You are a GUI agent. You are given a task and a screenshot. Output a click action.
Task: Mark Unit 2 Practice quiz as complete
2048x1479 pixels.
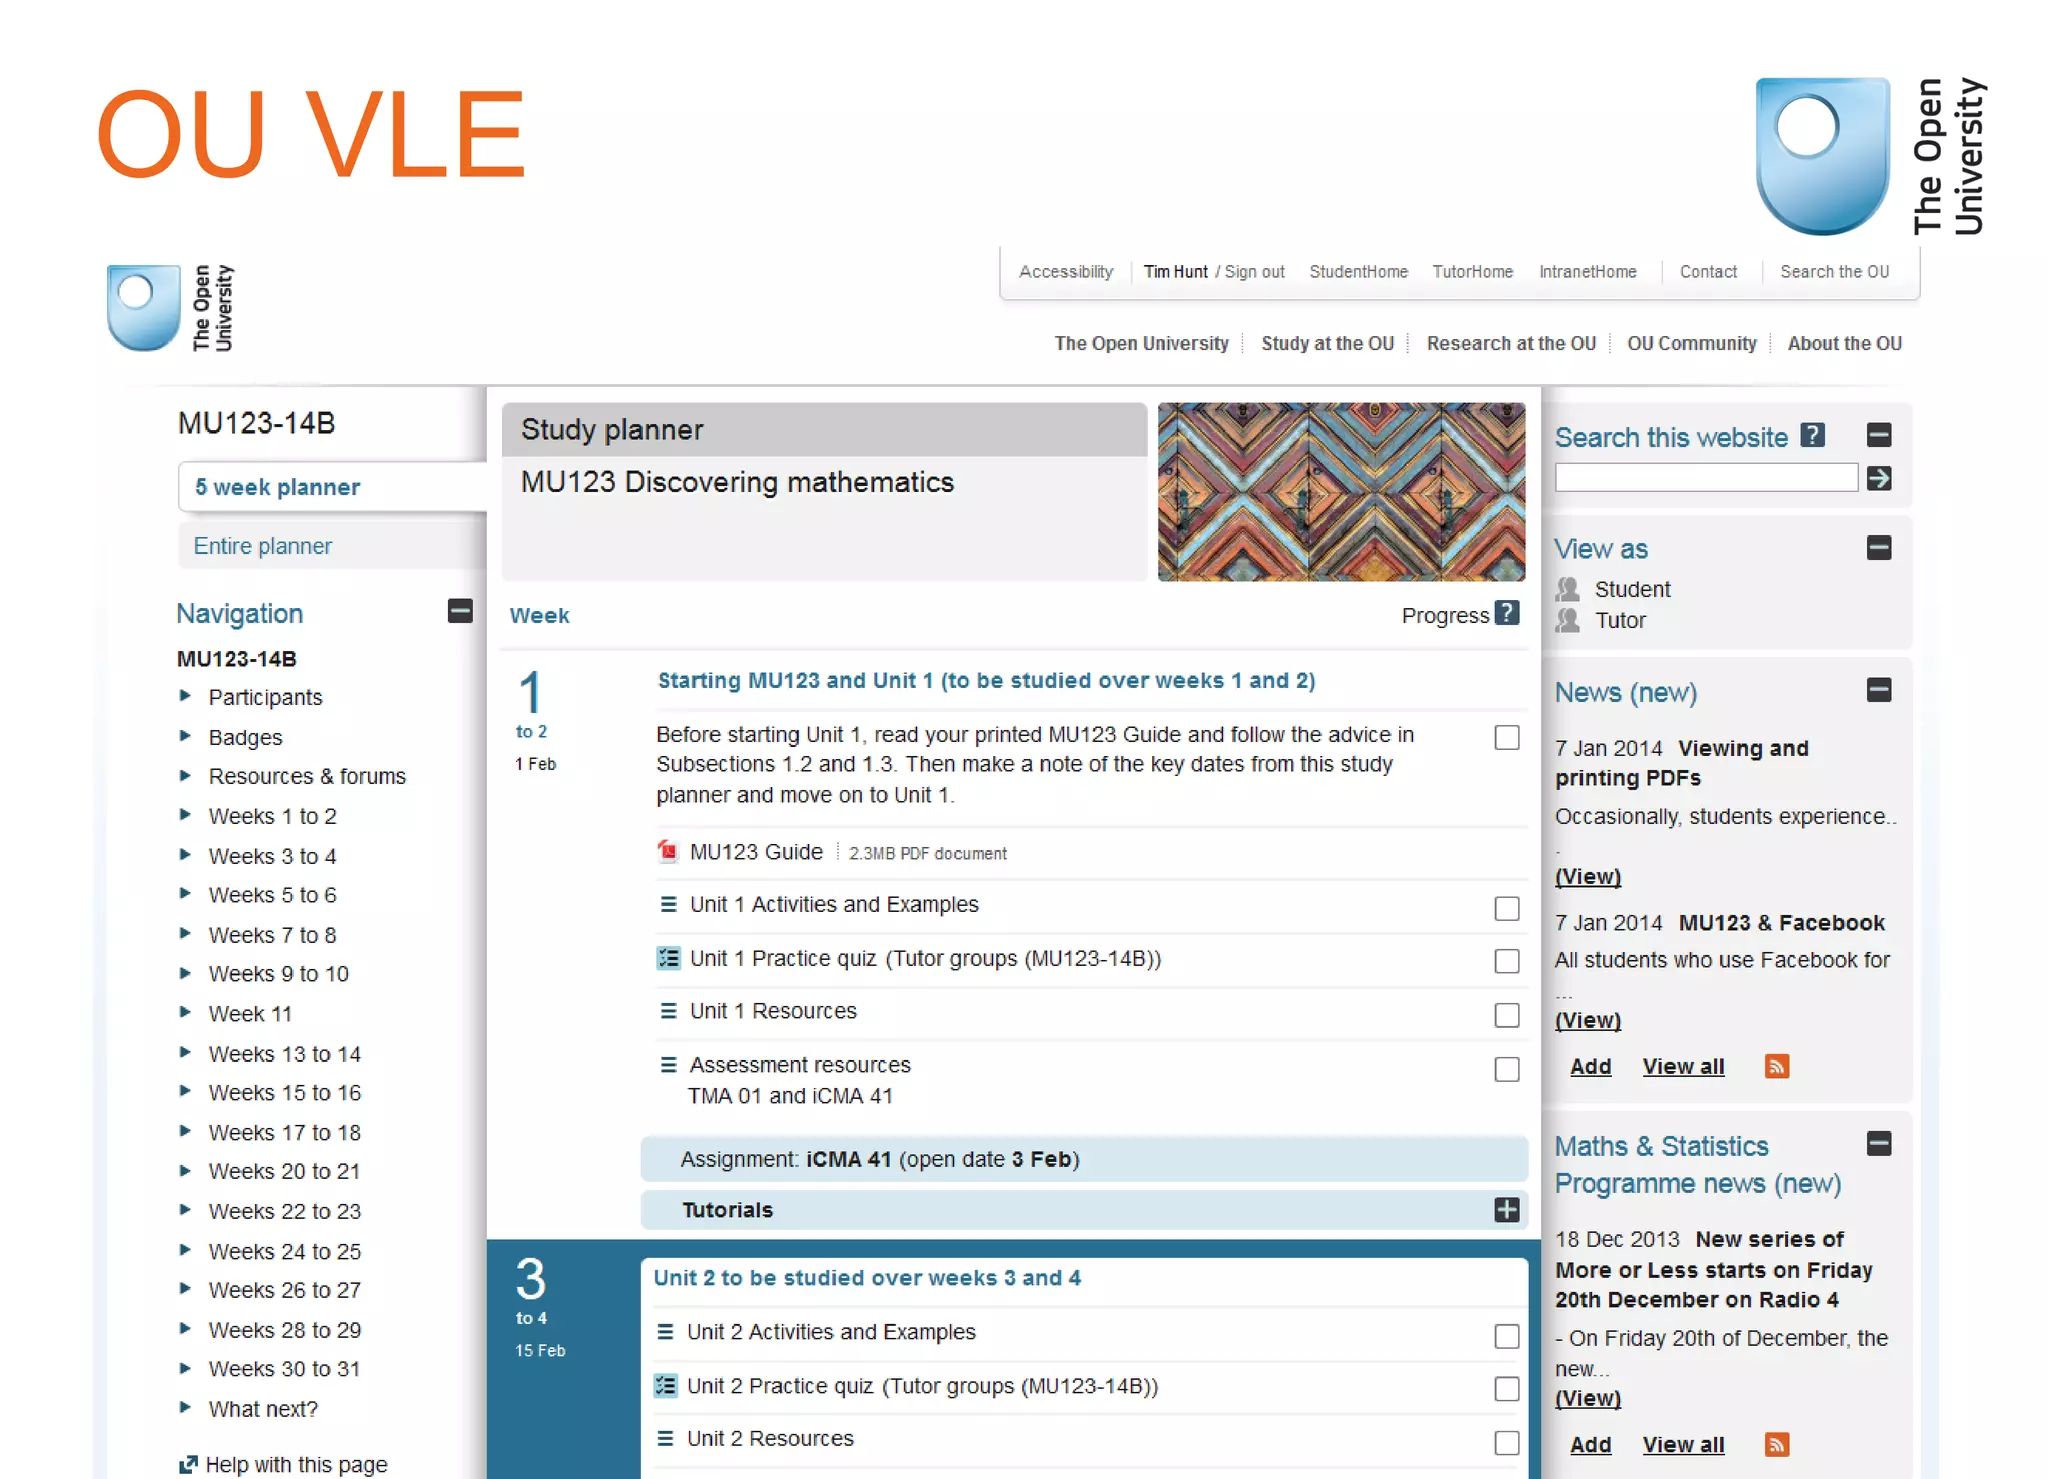(1506, 1389)
